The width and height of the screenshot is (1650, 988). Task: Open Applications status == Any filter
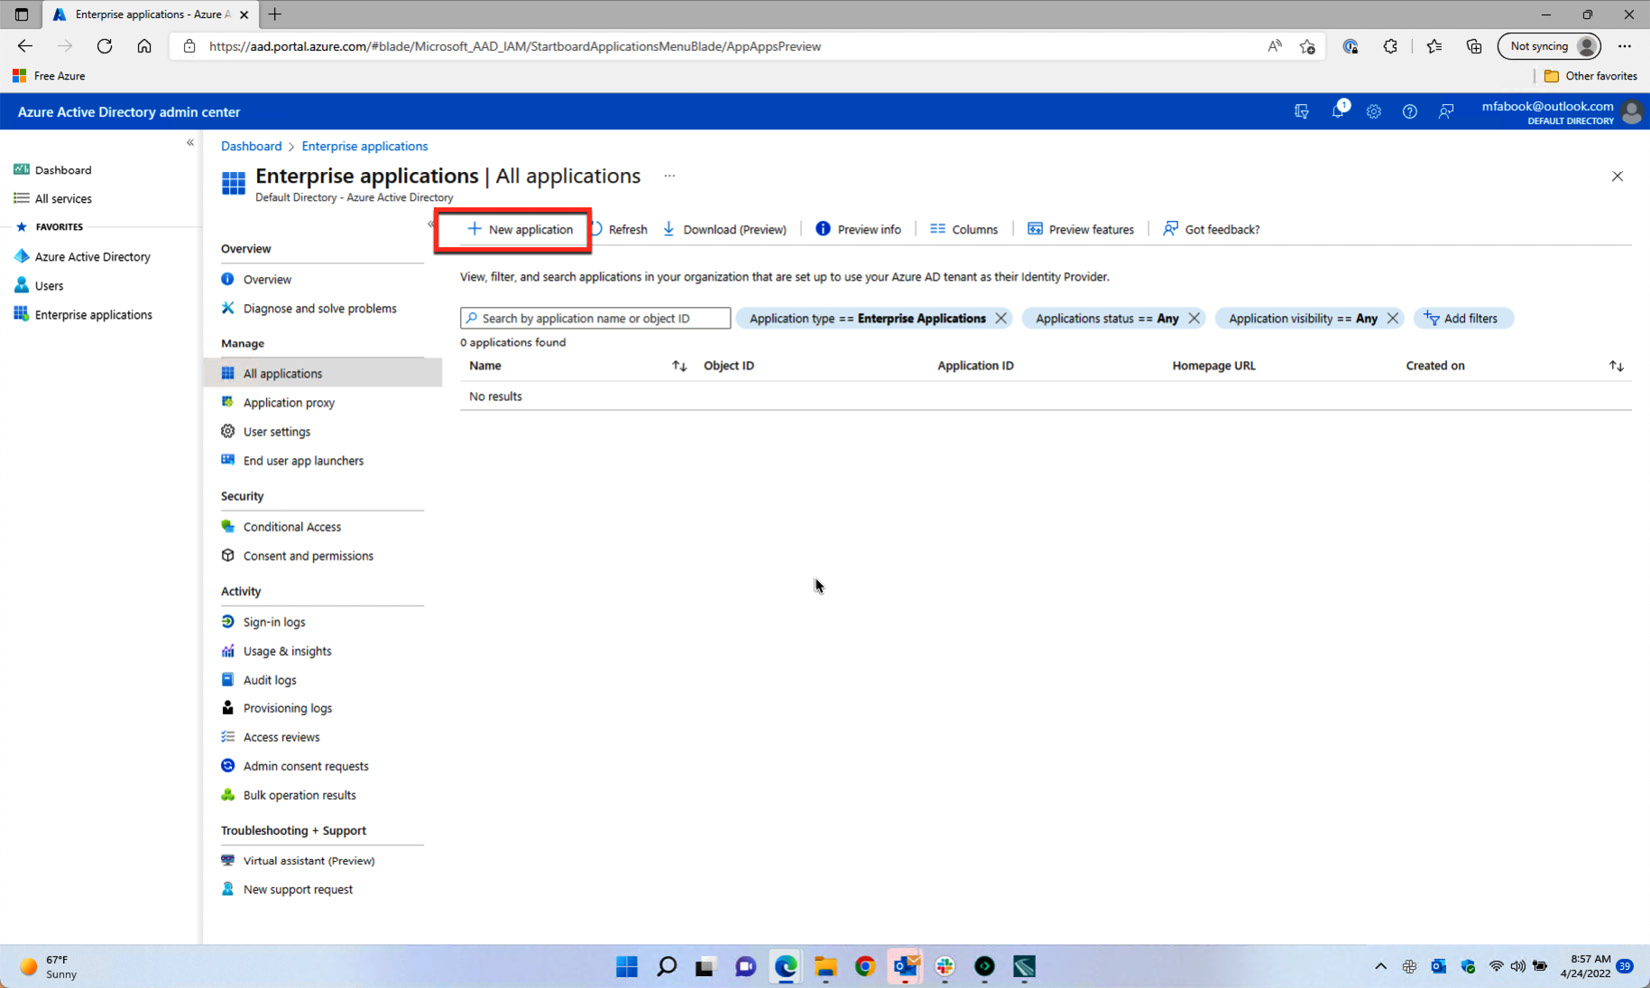[1107, 318]
